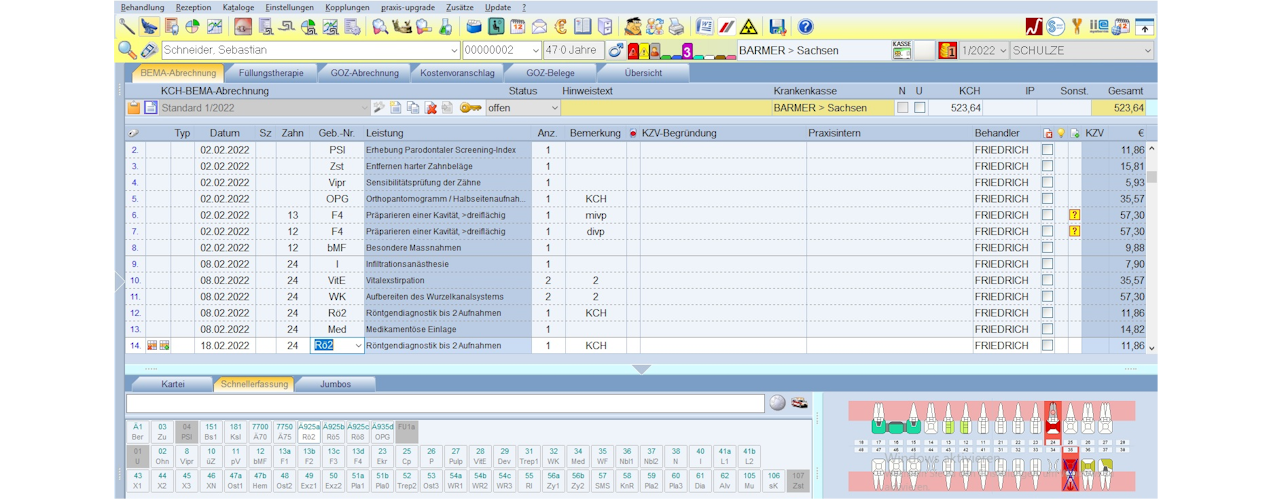
Task: Click the radiation warning X-ray icon
Action: click(x=747, y=27)
